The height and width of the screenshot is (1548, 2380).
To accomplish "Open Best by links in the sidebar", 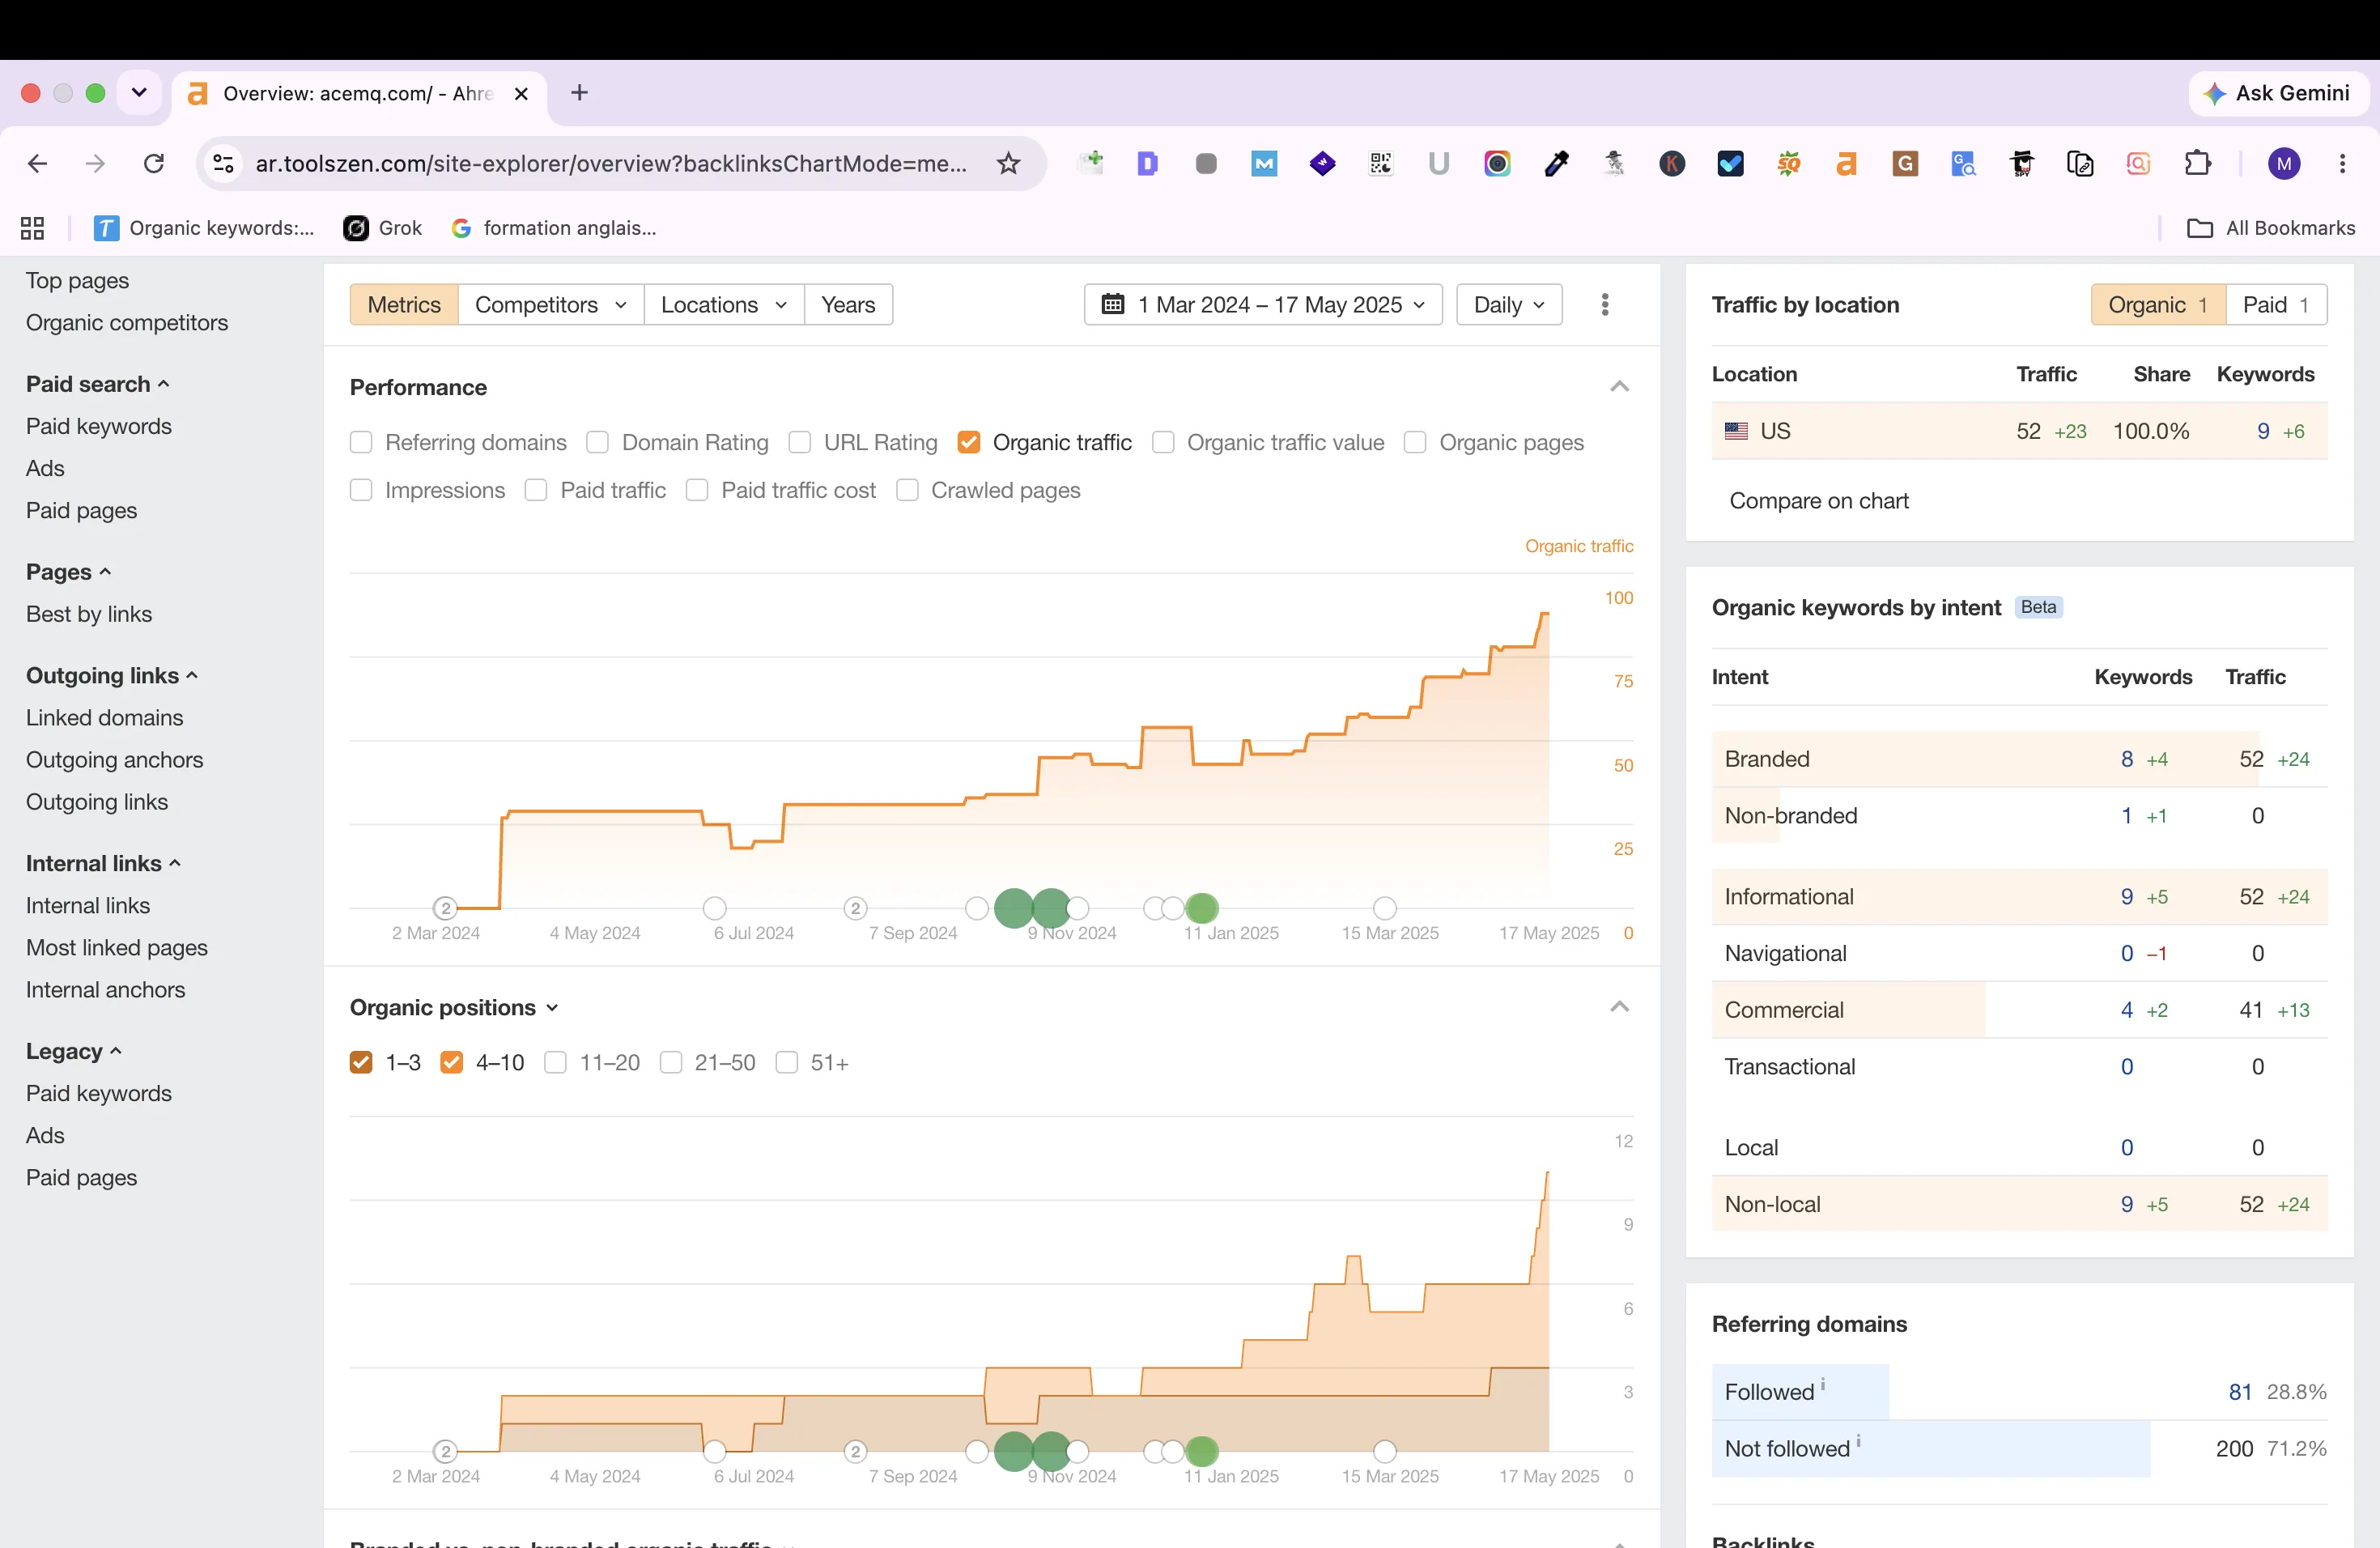I will click(89, 613).
